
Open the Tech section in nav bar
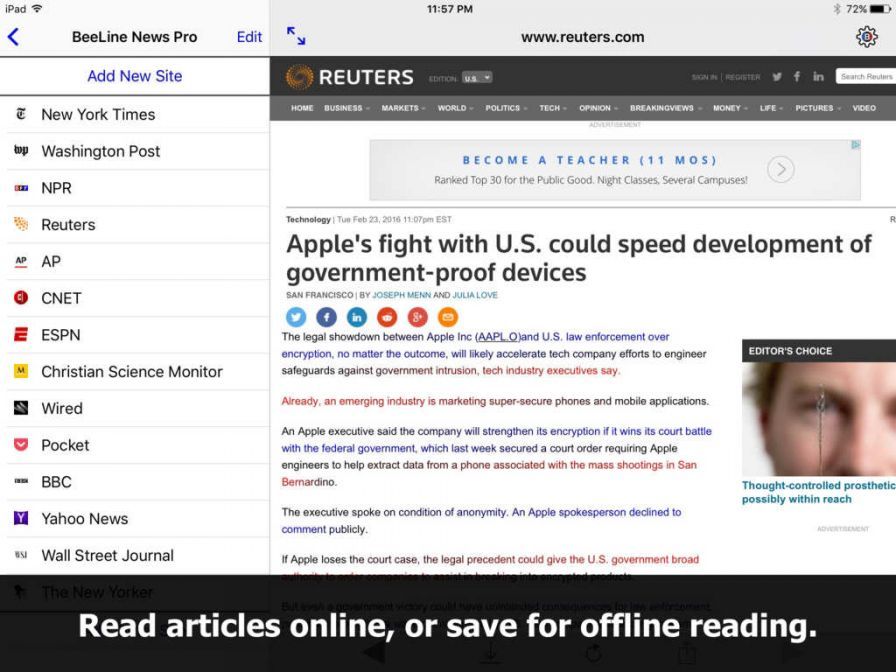tap(553, 108)
